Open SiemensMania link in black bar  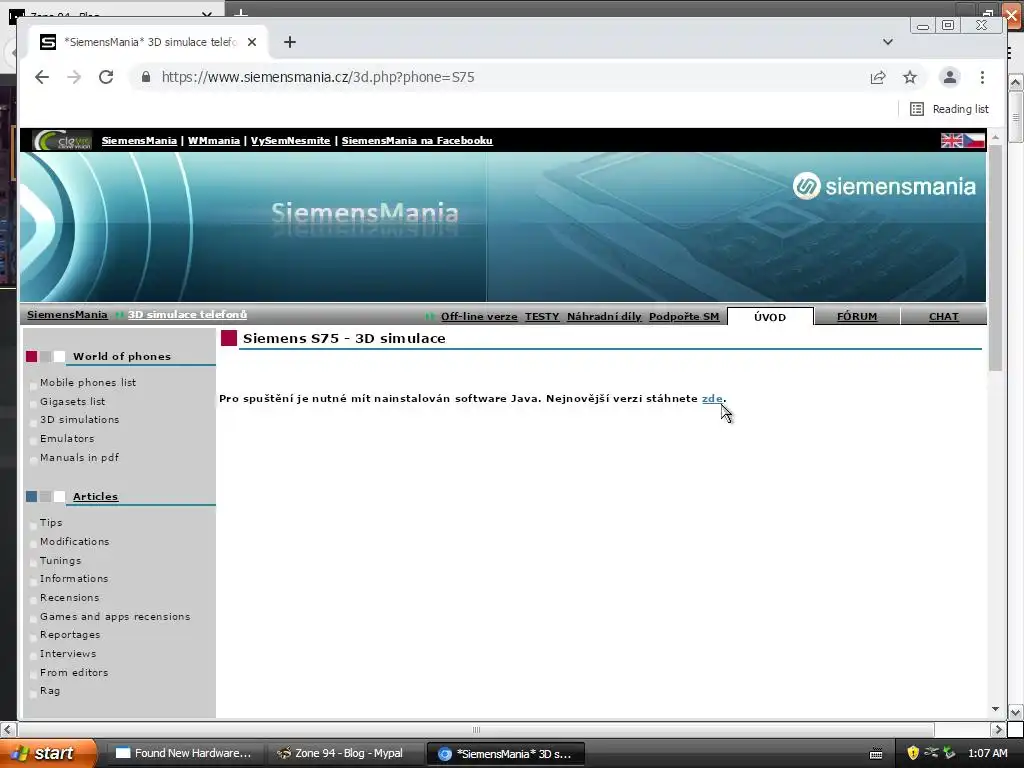(x=139, y=140)
